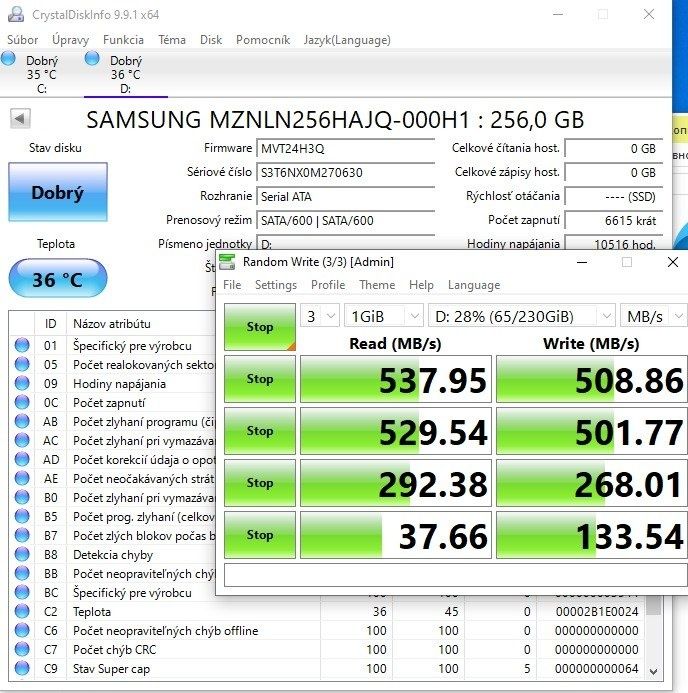The height and width of the screenshot is (693, 688).
Task: Open the Jazyk(Language) menu
Action: [x=347, y=40]
